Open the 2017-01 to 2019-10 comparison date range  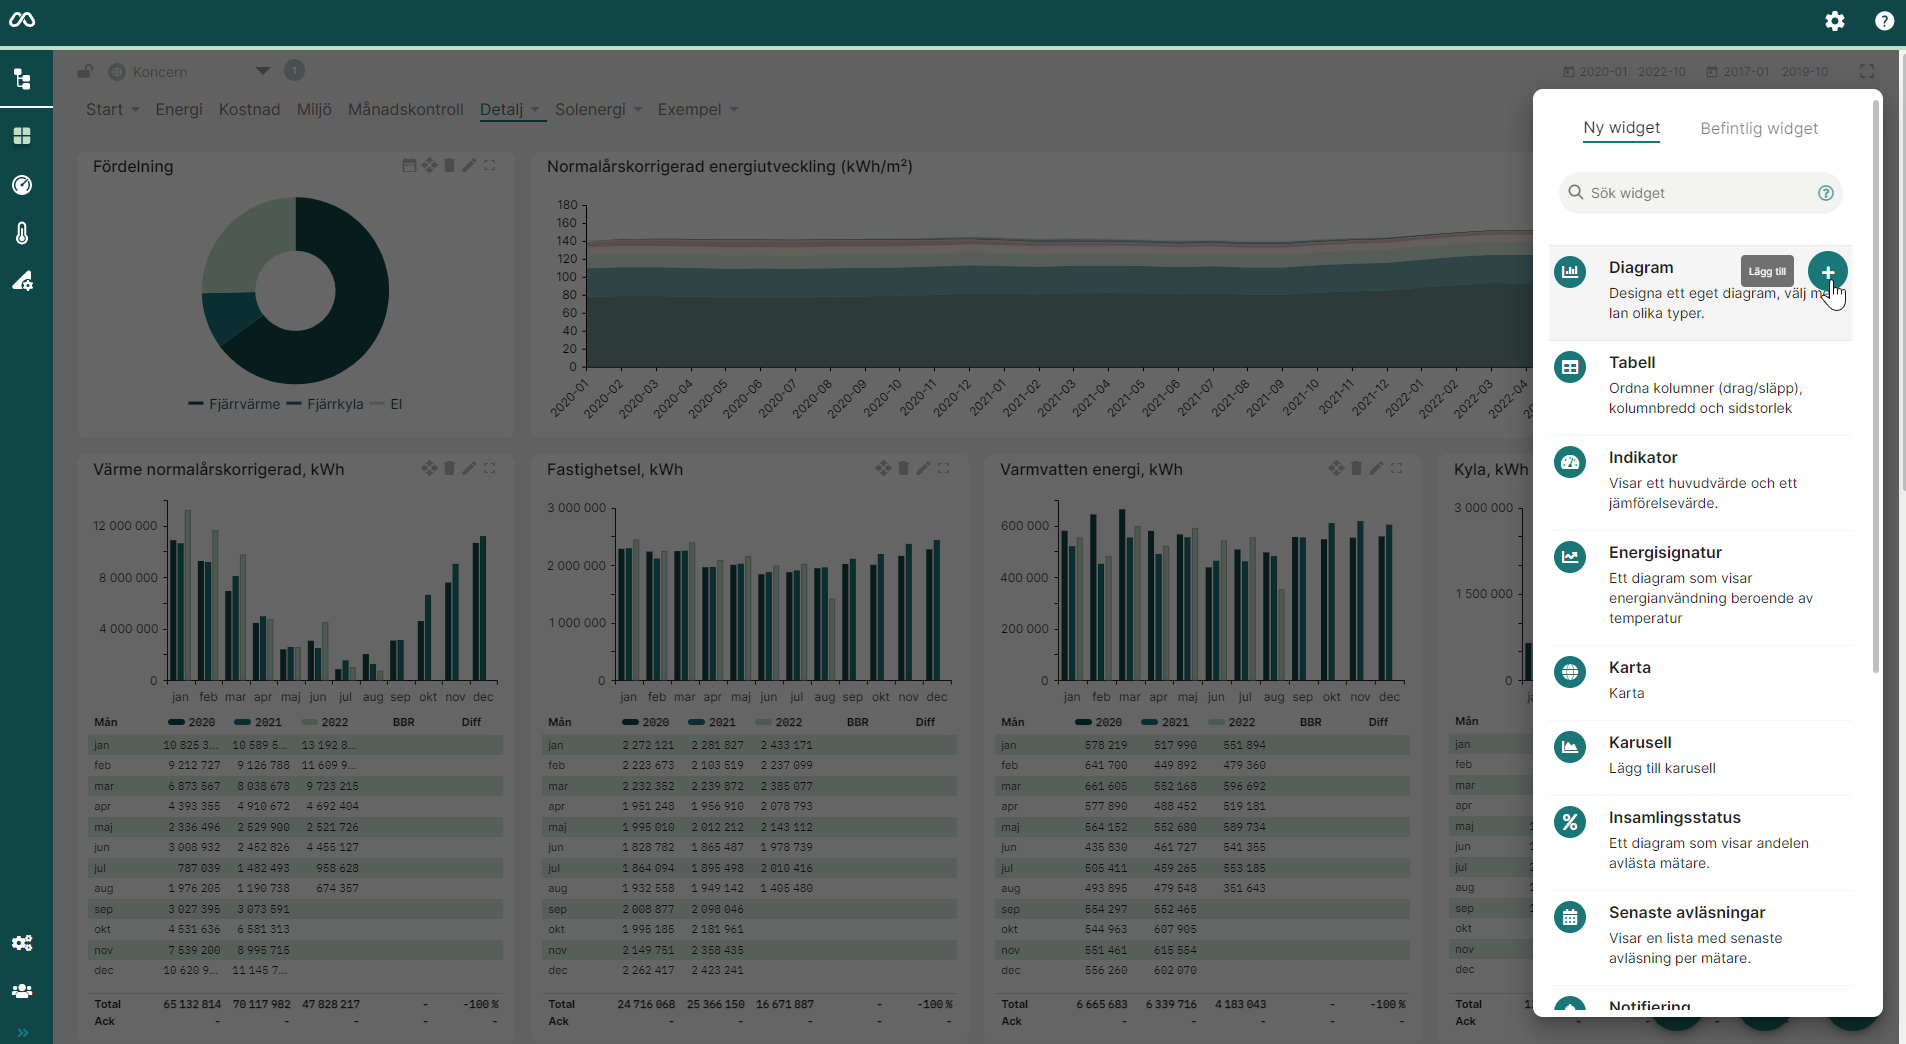[1767, 72]
